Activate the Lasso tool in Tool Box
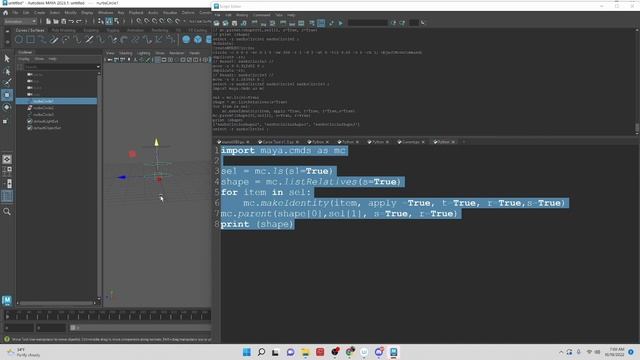Screen dimensions: 640x360 coord(7,72)
